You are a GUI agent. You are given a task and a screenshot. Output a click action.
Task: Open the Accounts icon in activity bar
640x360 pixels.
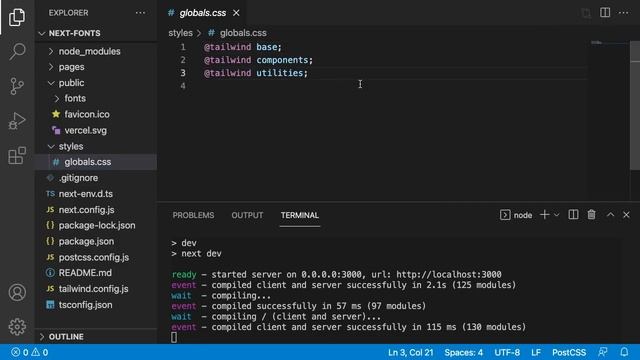[x=17, y=292]
